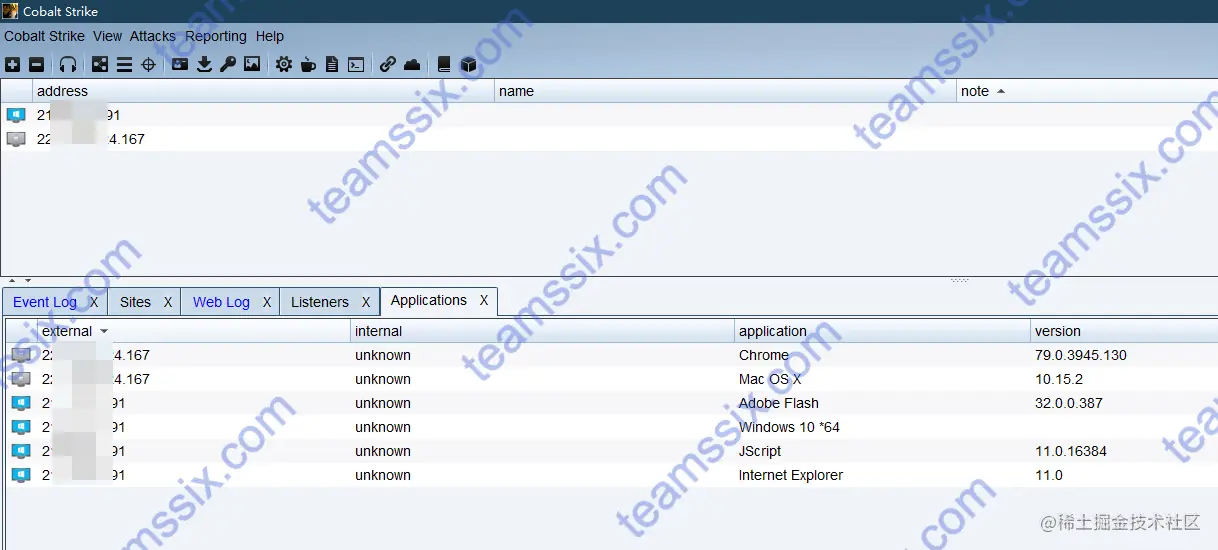Switch to the Session Table view icon
The height and width of the screenshot is (550, 1218).
pos(124,64)
